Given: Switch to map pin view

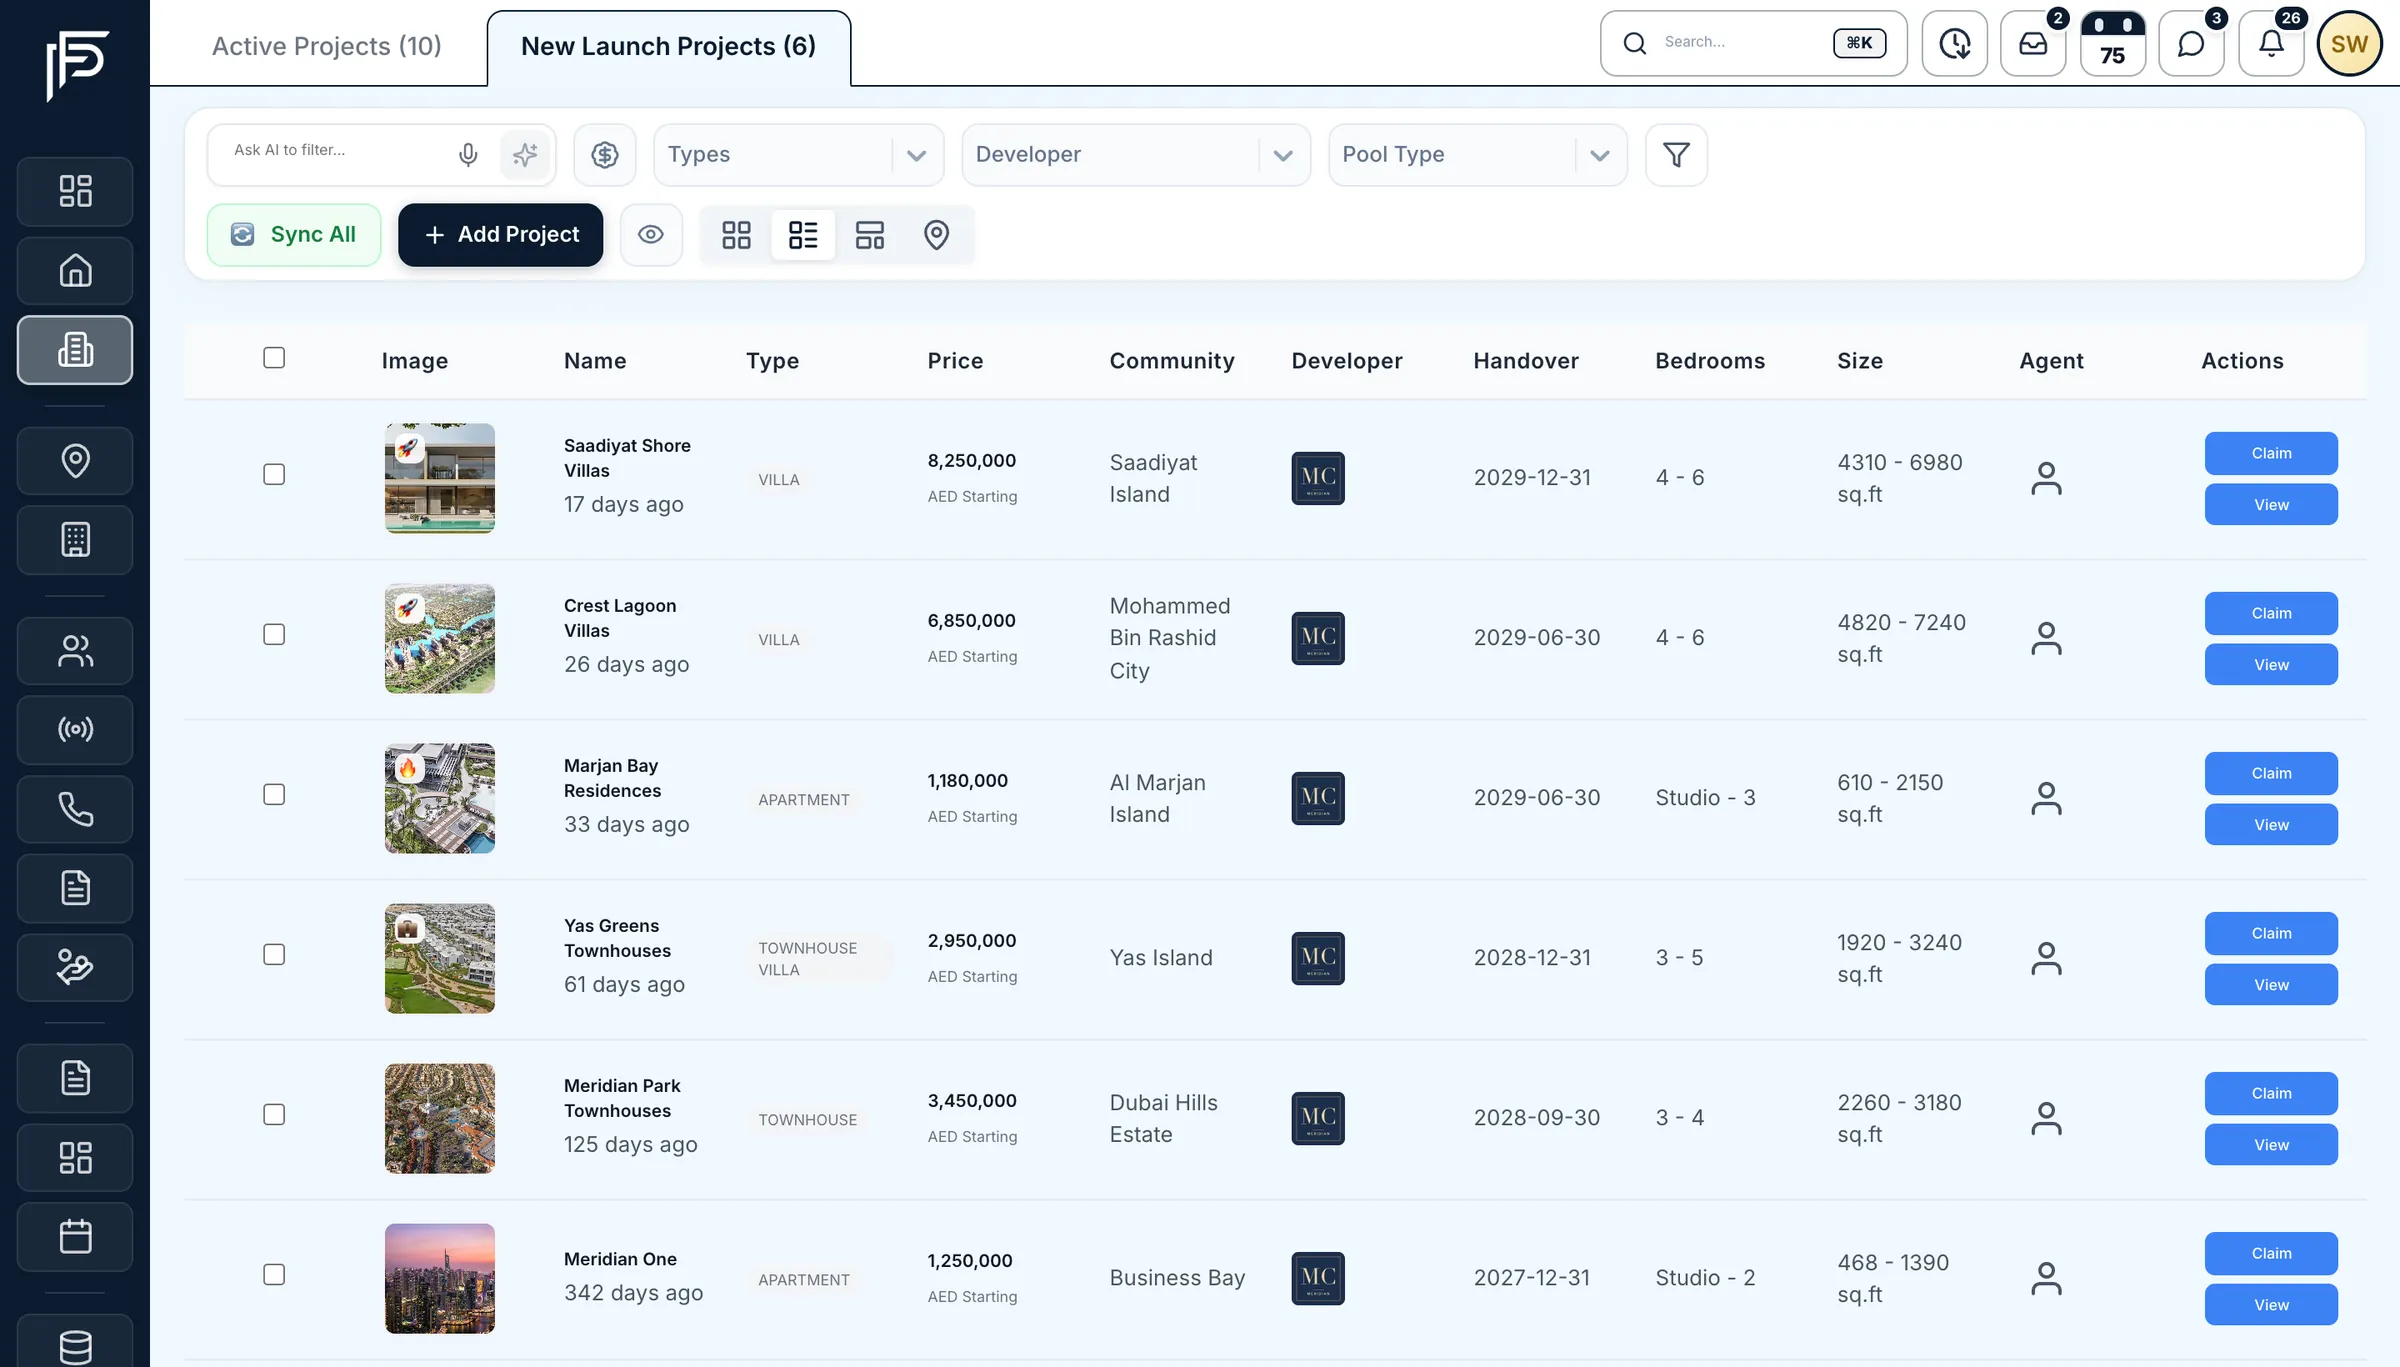Looking at the screenshot, I should [x=936, y=235].
